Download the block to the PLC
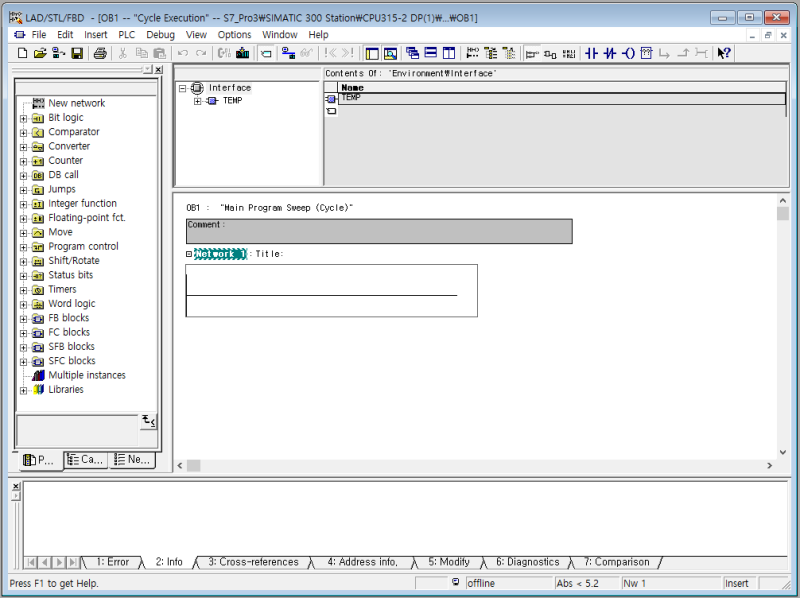Image resolution: width=800 pixels, height=598 pixels. [56, 53]
